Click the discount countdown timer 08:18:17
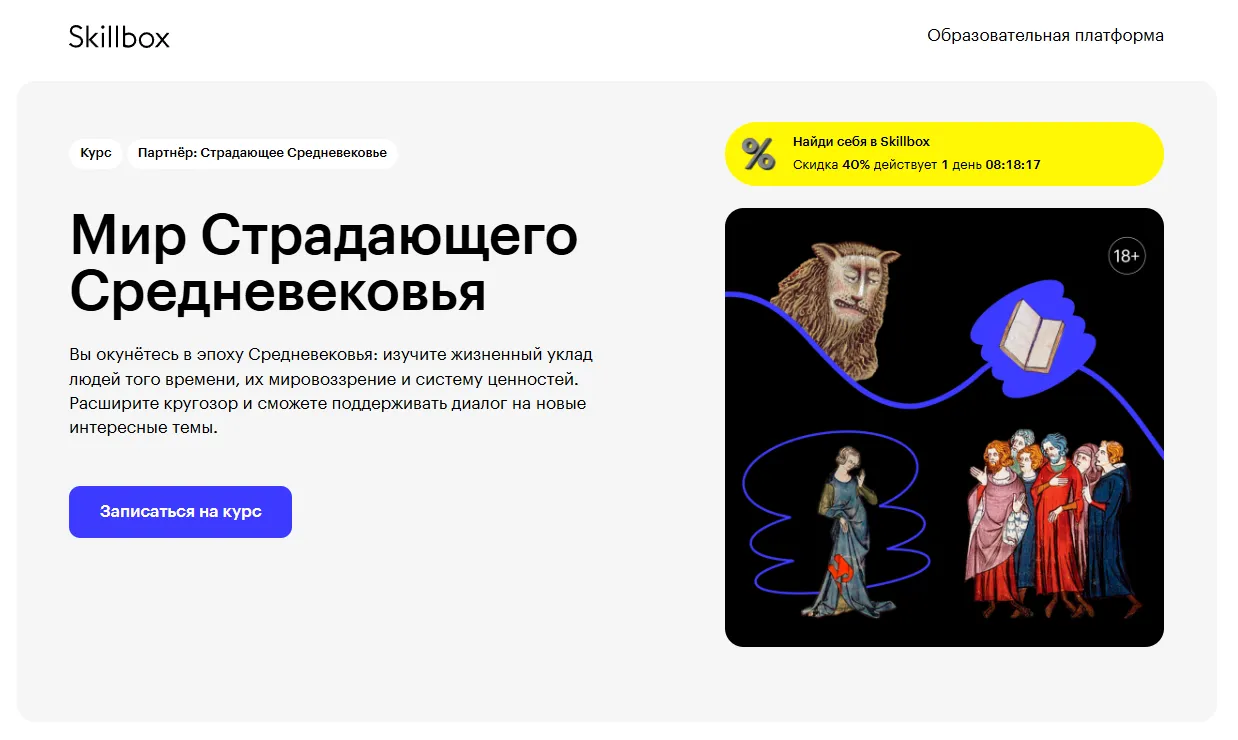Image resolution: width=1238 pixels, height=740 pixels. pyautogui.click(x=1013, y=165)
